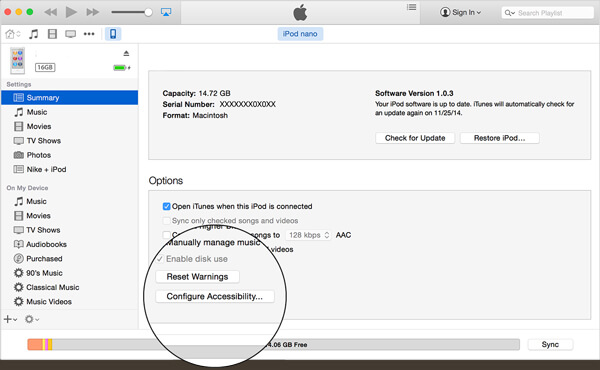The image size is (600, 370).
Task: Select Summary in Settings sidebar
Action: (70, 98)
